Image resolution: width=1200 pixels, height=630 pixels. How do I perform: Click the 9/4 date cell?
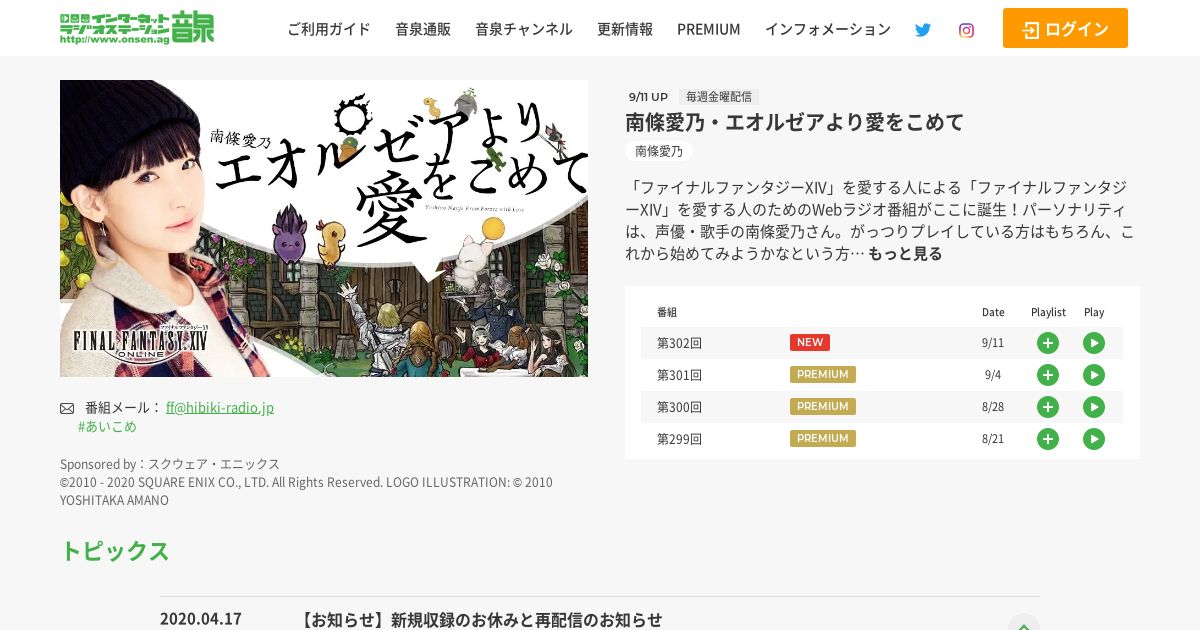(x=993, y=375)
